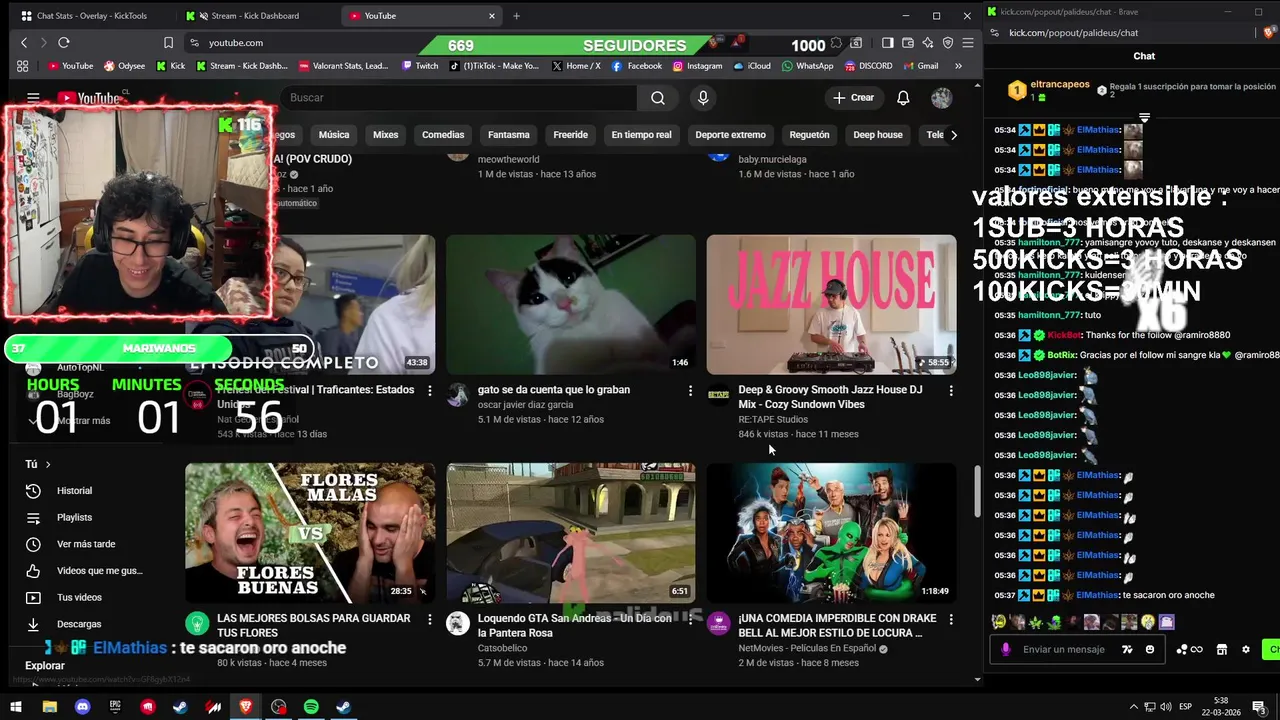Image resolution: width=1280 pixels, height=720 pixels.
Task: Click the YouTube Buscar search field
Action: coord(458,98)
